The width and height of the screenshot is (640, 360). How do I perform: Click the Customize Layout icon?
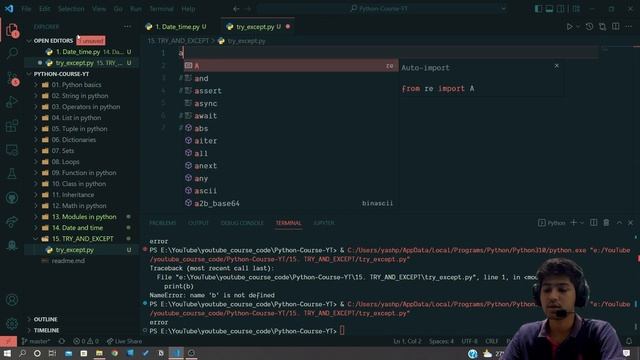point(576,9)
